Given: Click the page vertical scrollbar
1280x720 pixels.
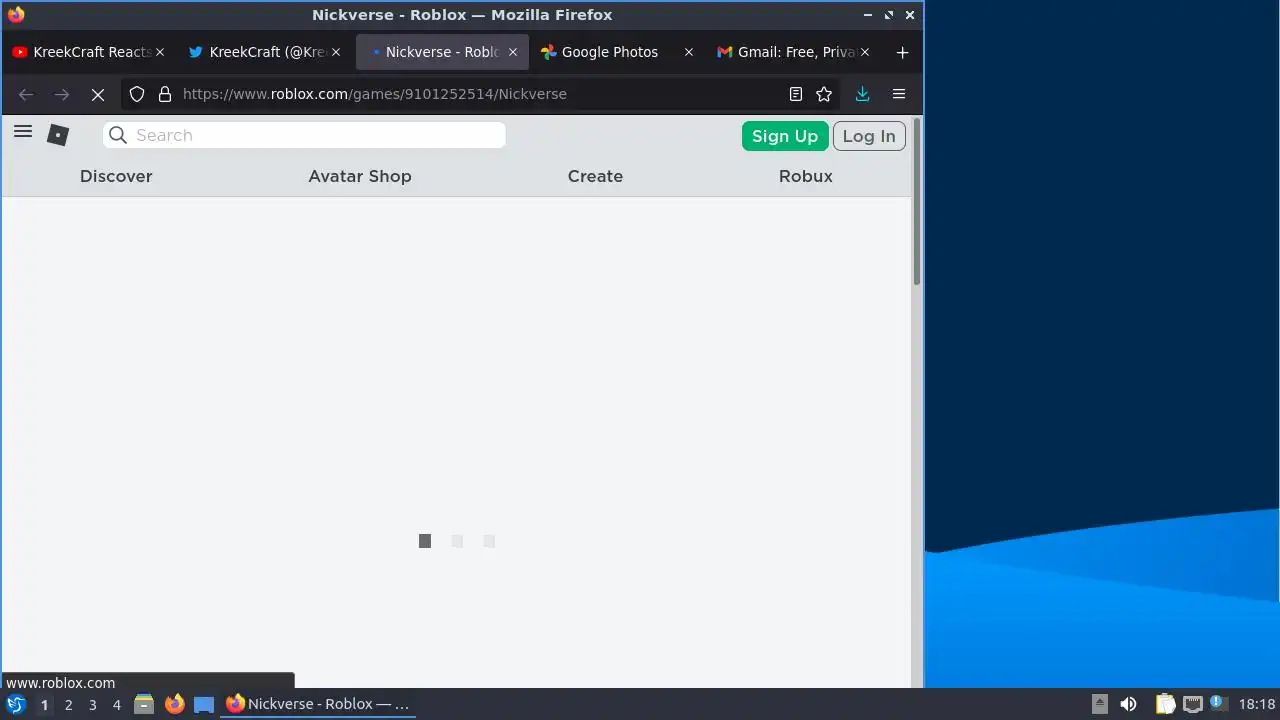Looking at the screenshot, I should (917, 203).
